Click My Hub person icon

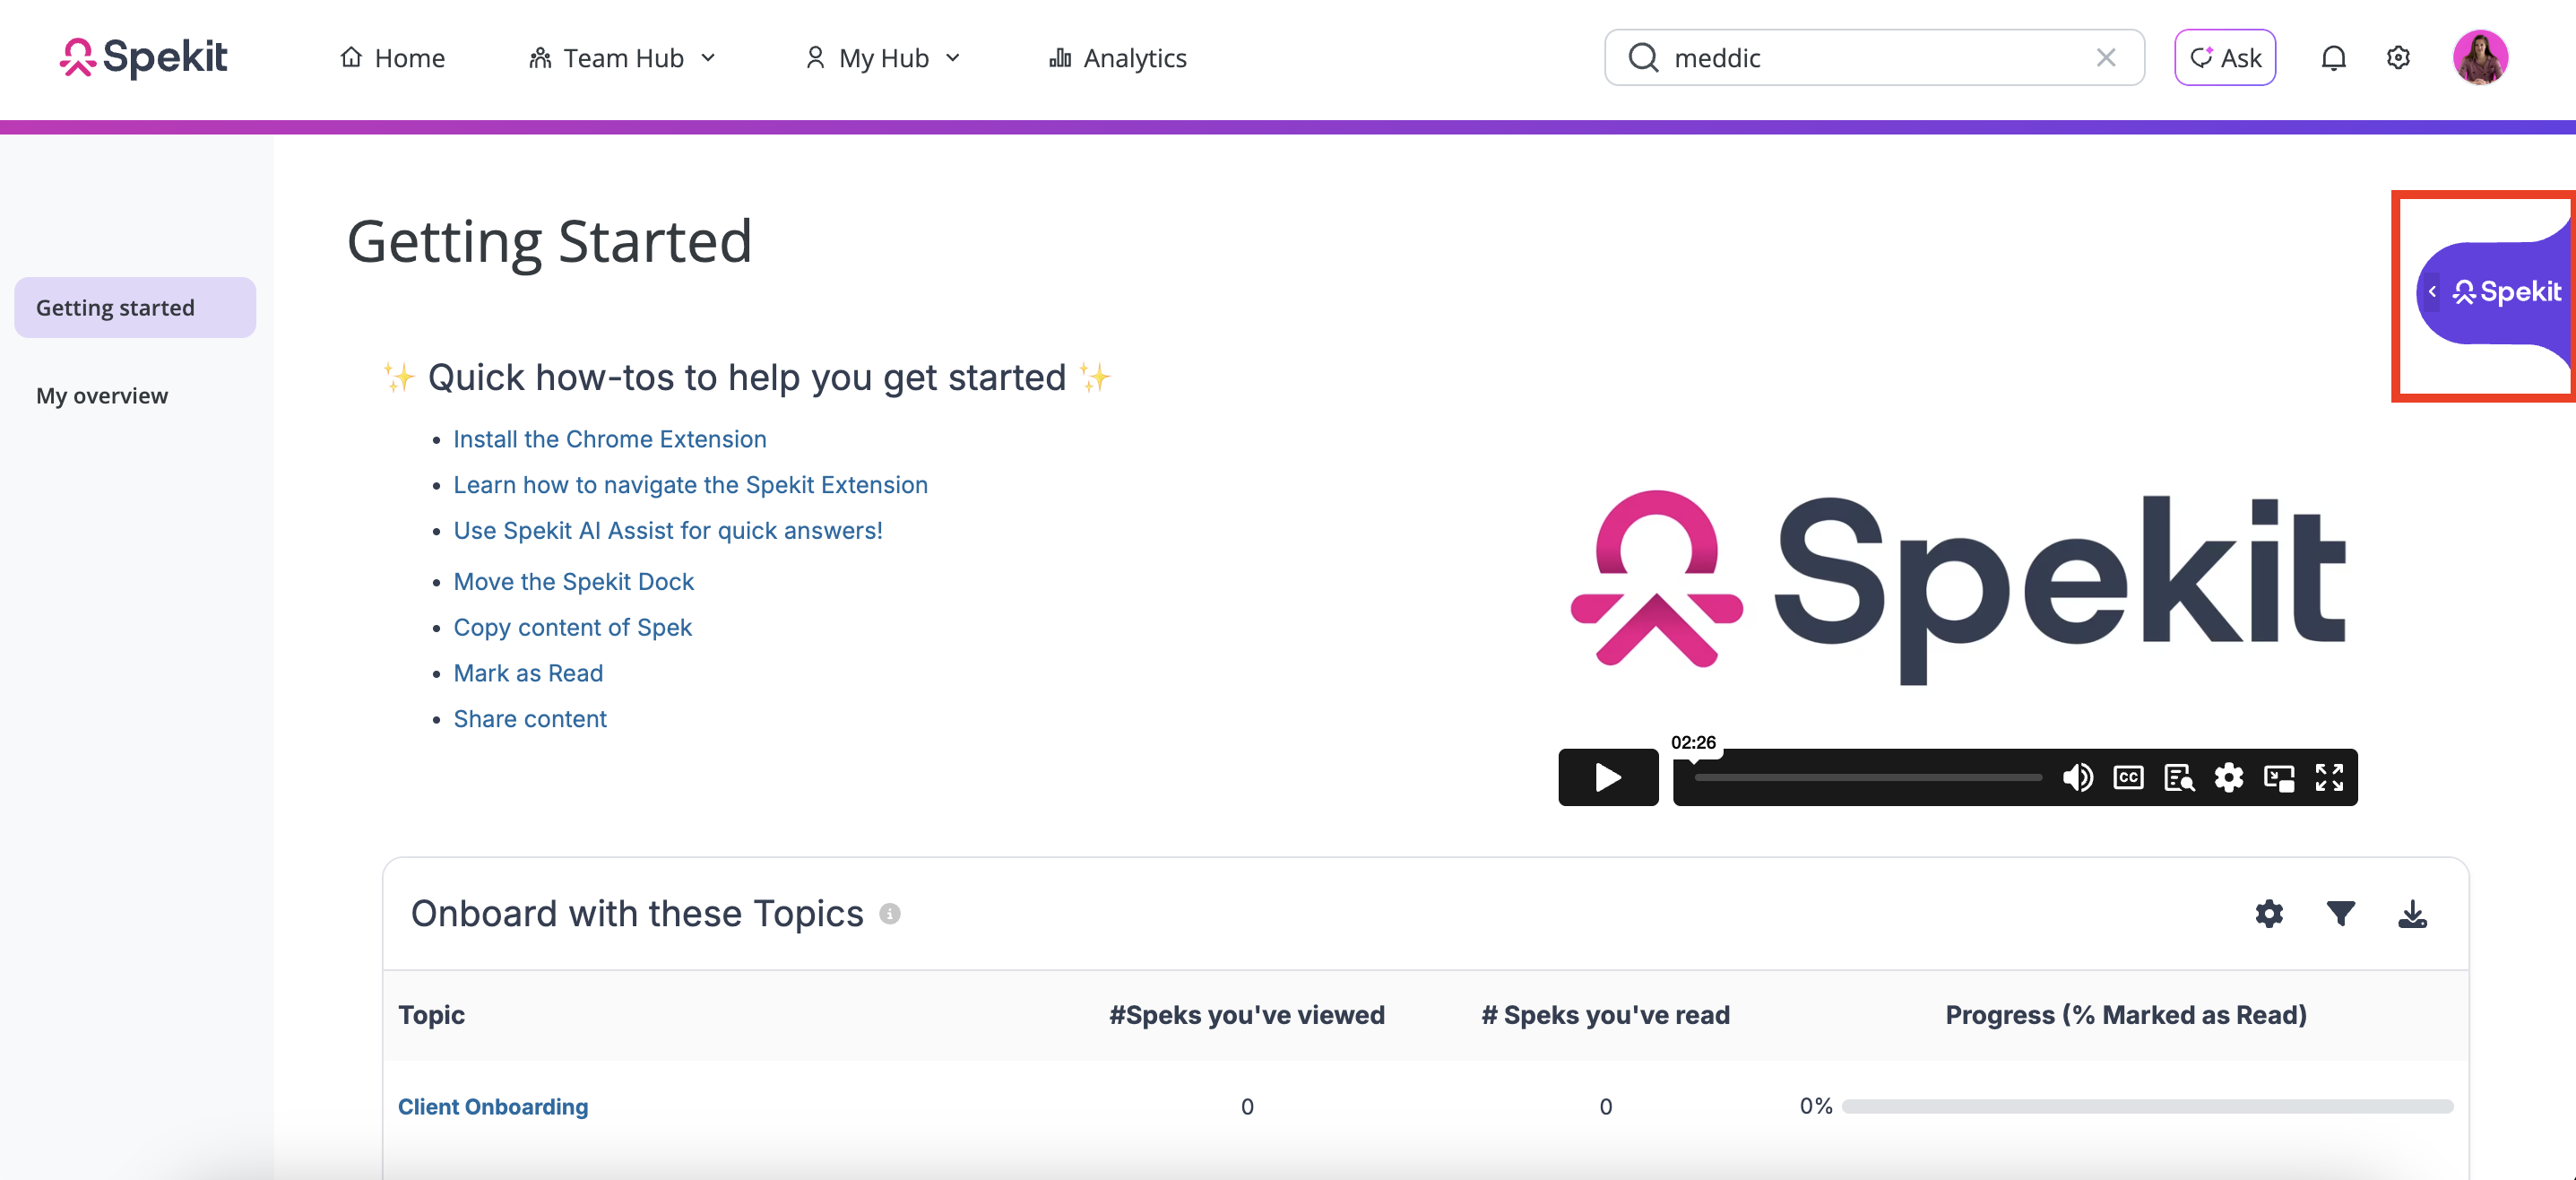click(815, 58)
